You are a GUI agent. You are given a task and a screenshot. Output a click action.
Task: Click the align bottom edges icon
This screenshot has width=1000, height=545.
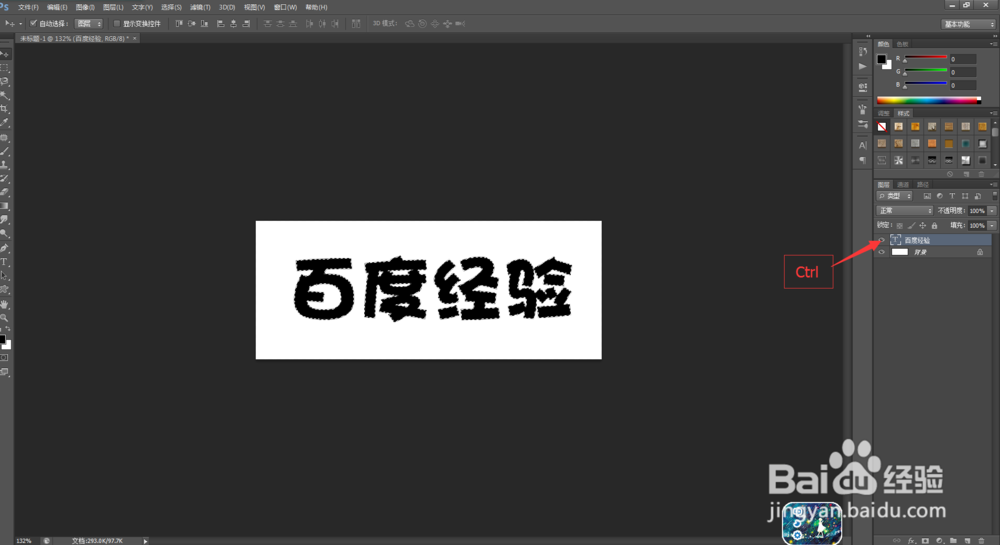pos(204,24)
